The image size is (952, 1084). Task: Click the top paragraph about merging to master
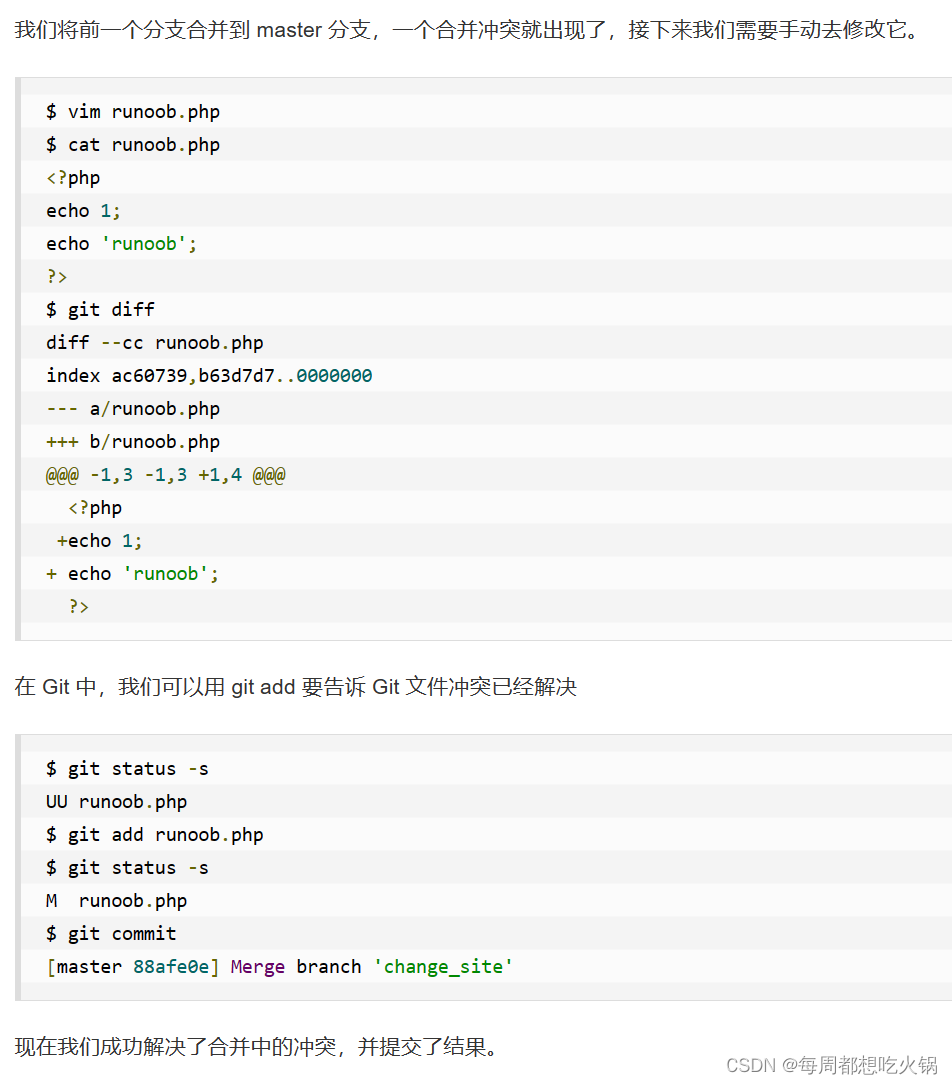[467, 30]
